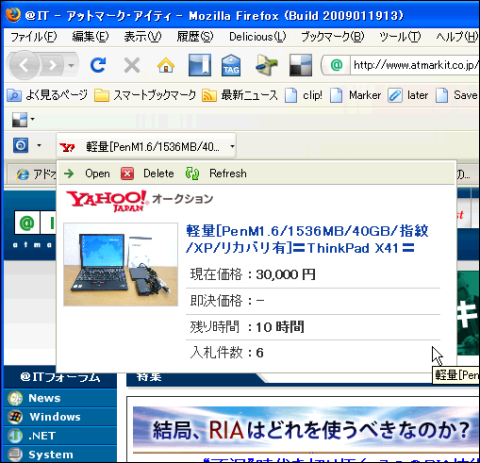480x463 pixels.
Task: Go to the Home page icon
Action: [x=166, y=65]
